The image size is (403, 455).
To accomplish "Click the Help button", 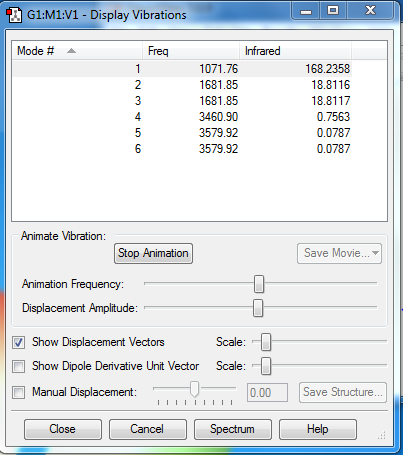I will (318, 429).
